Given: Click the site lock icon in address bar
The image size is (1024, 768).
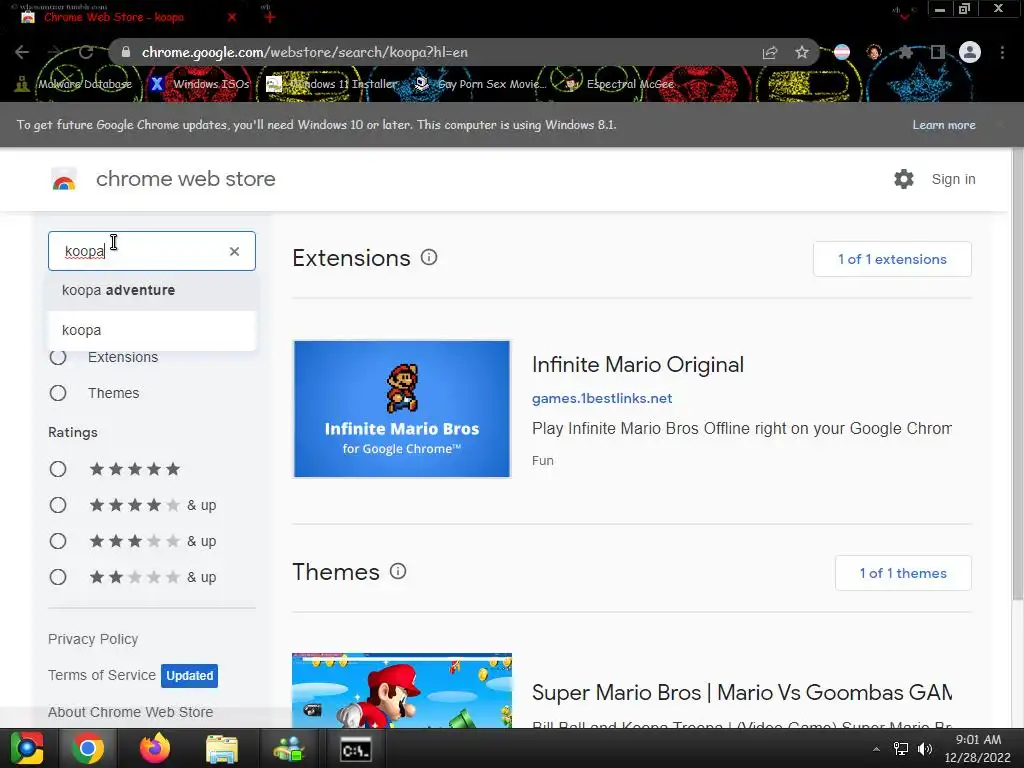Looking at the screenshot, I should click(x=126, y=52).
